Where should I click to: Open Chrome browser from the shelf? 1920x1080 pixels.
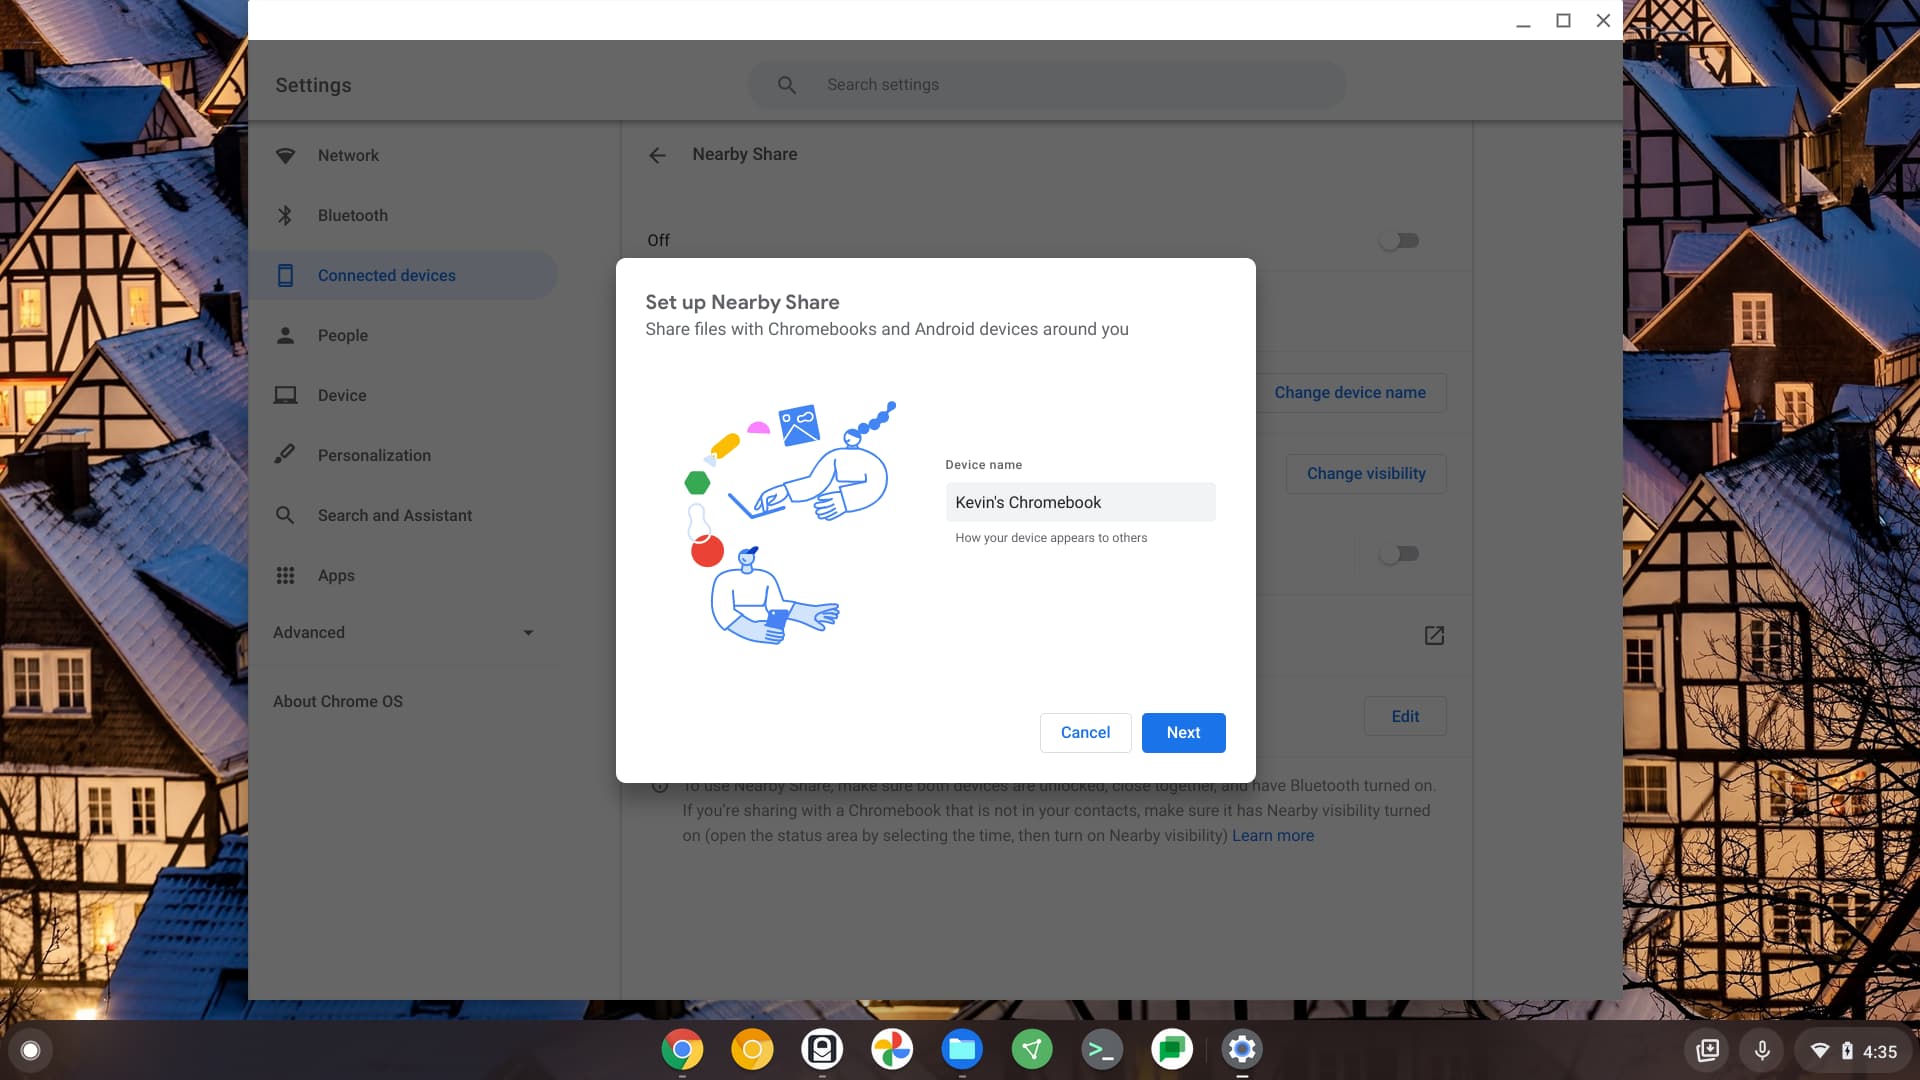[x=682, y=1050]
